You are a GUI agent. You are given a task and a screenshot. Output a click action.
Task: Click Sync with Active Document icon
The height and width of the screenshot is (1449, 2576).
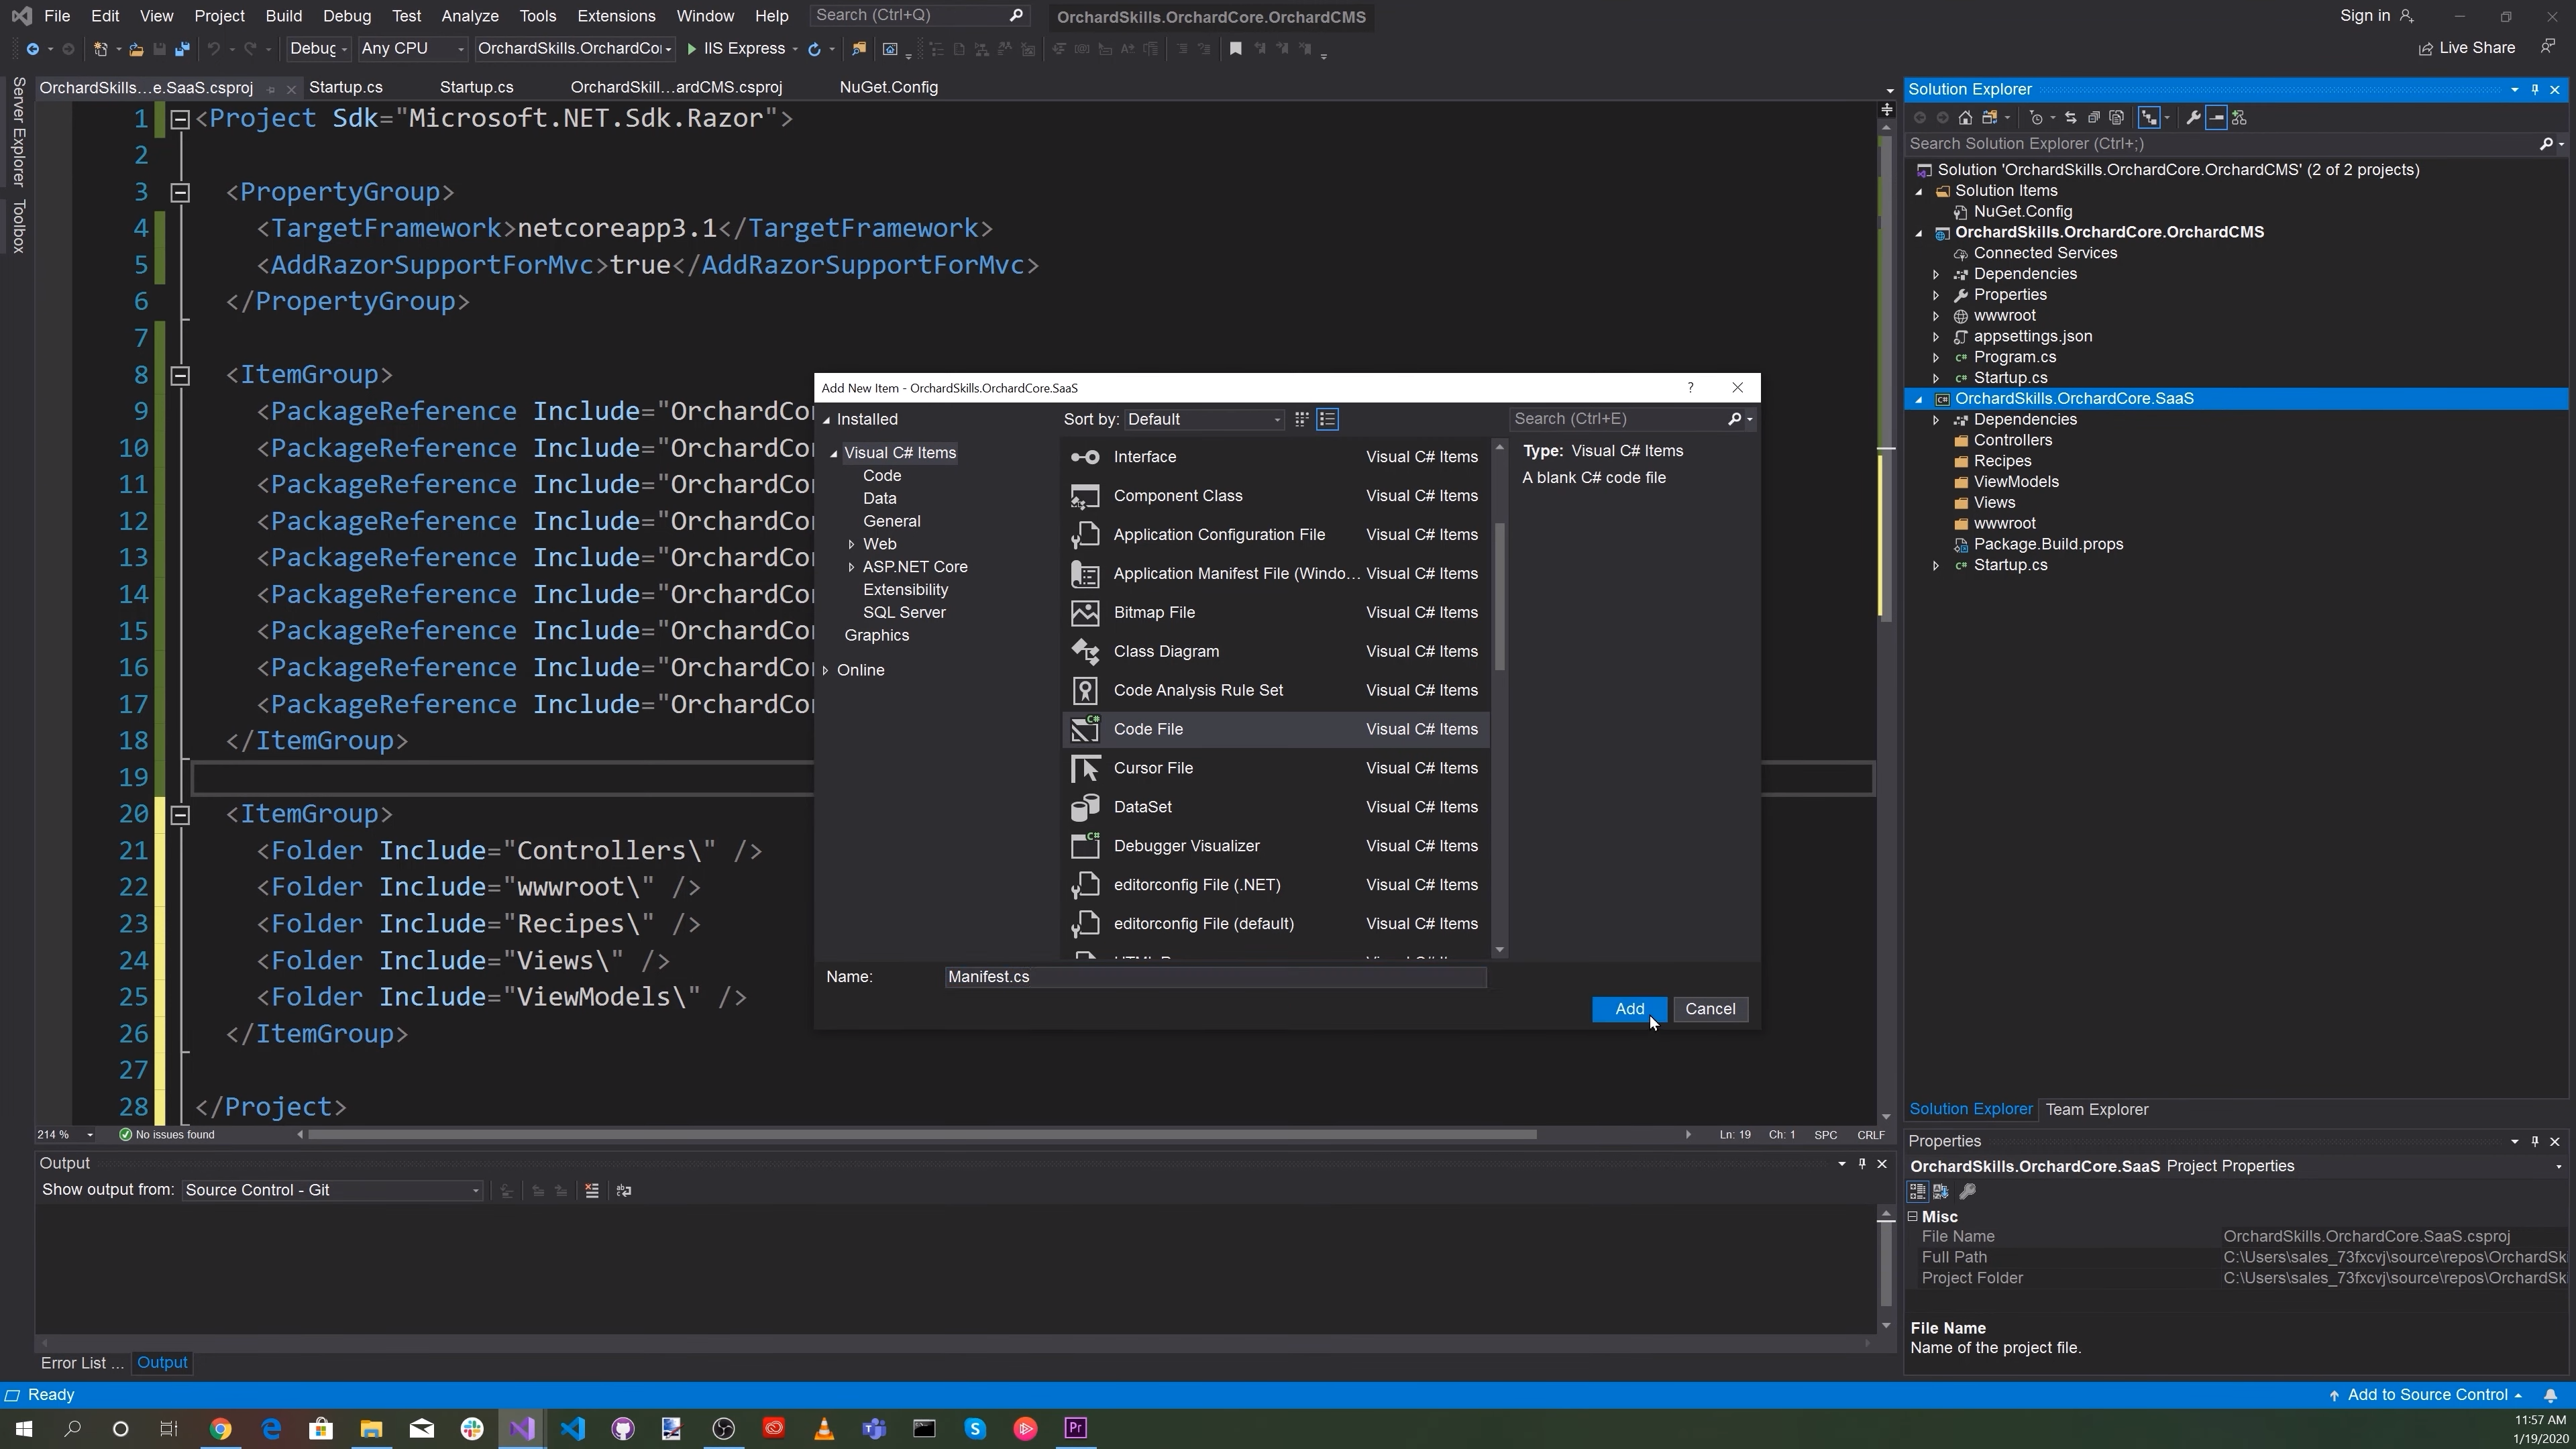pos(2071,118)
